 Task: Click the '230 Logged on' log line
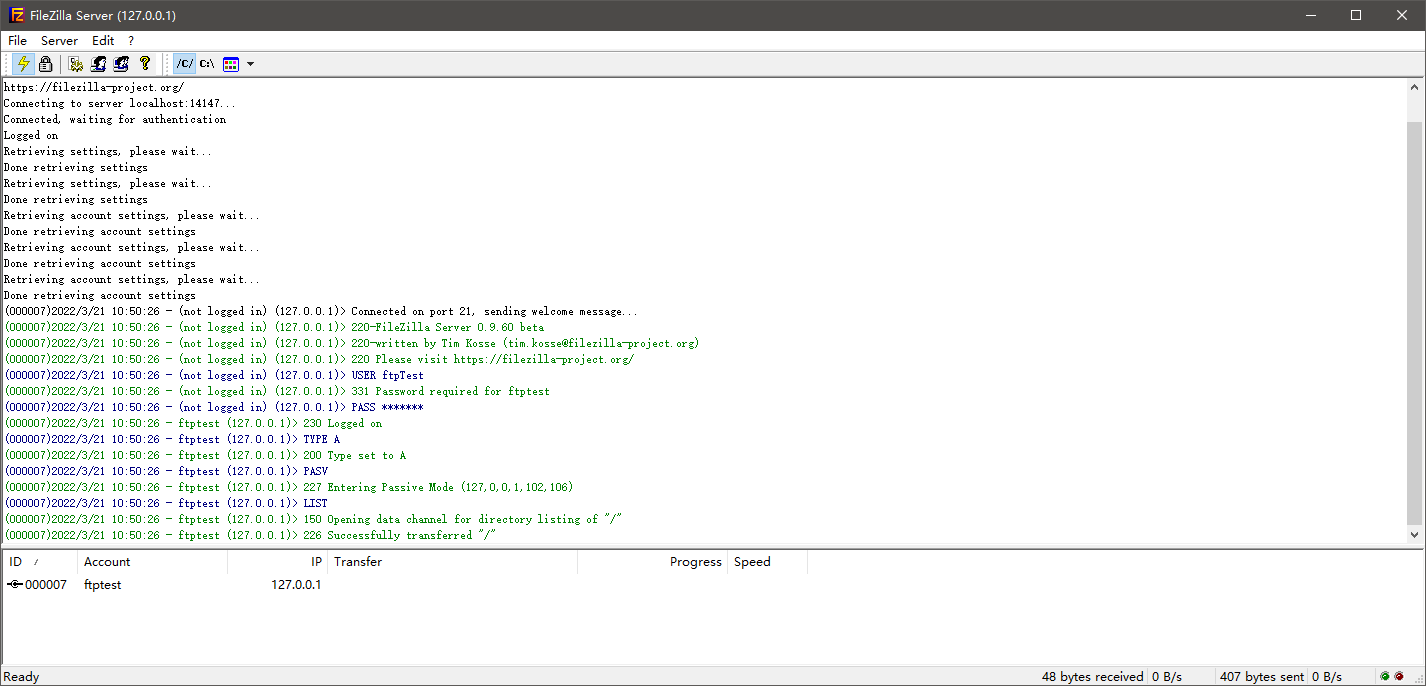(193, 423)
